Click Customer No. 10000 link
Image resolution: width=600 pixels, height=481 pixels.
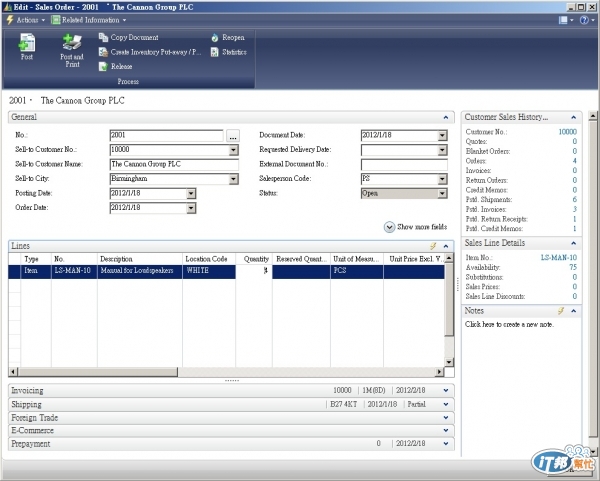567,132
